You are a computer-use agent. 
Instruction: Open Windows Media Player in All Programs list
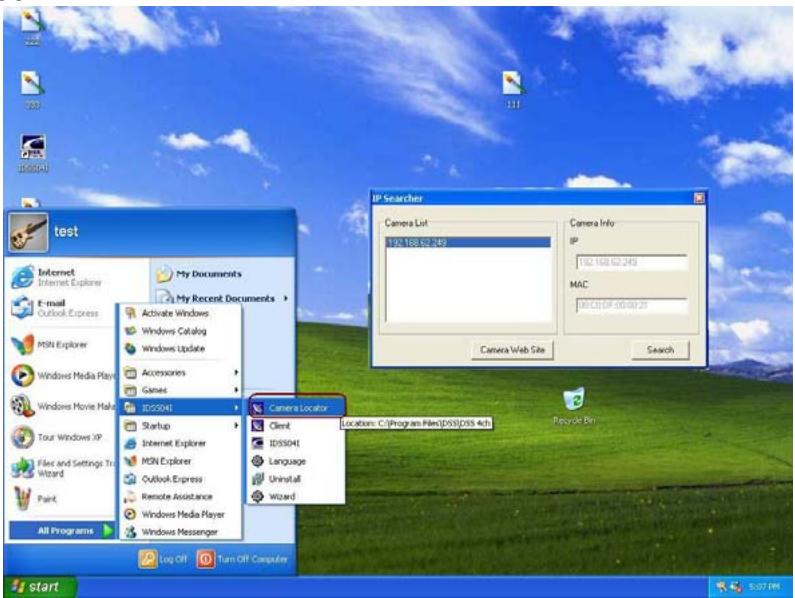[180, 514]
